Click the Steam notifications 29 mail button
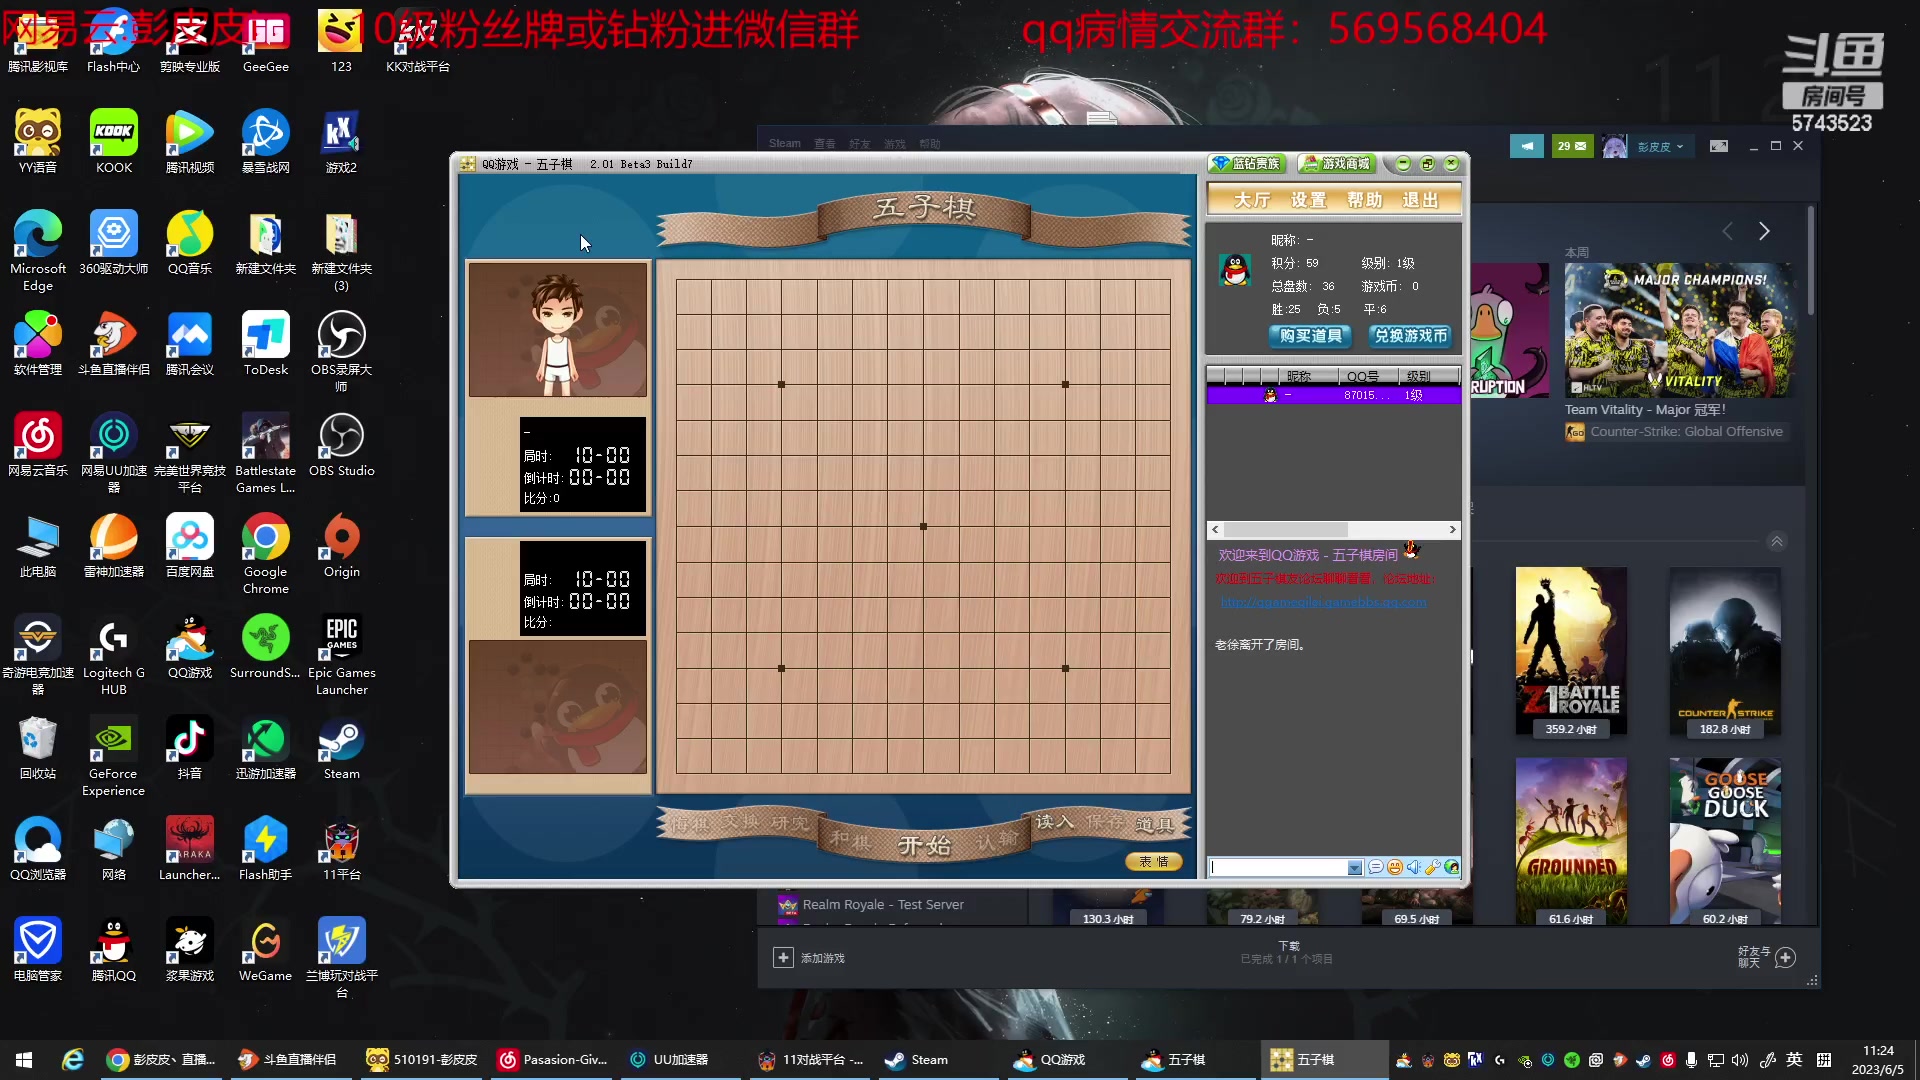 [x=1572, y=146]
